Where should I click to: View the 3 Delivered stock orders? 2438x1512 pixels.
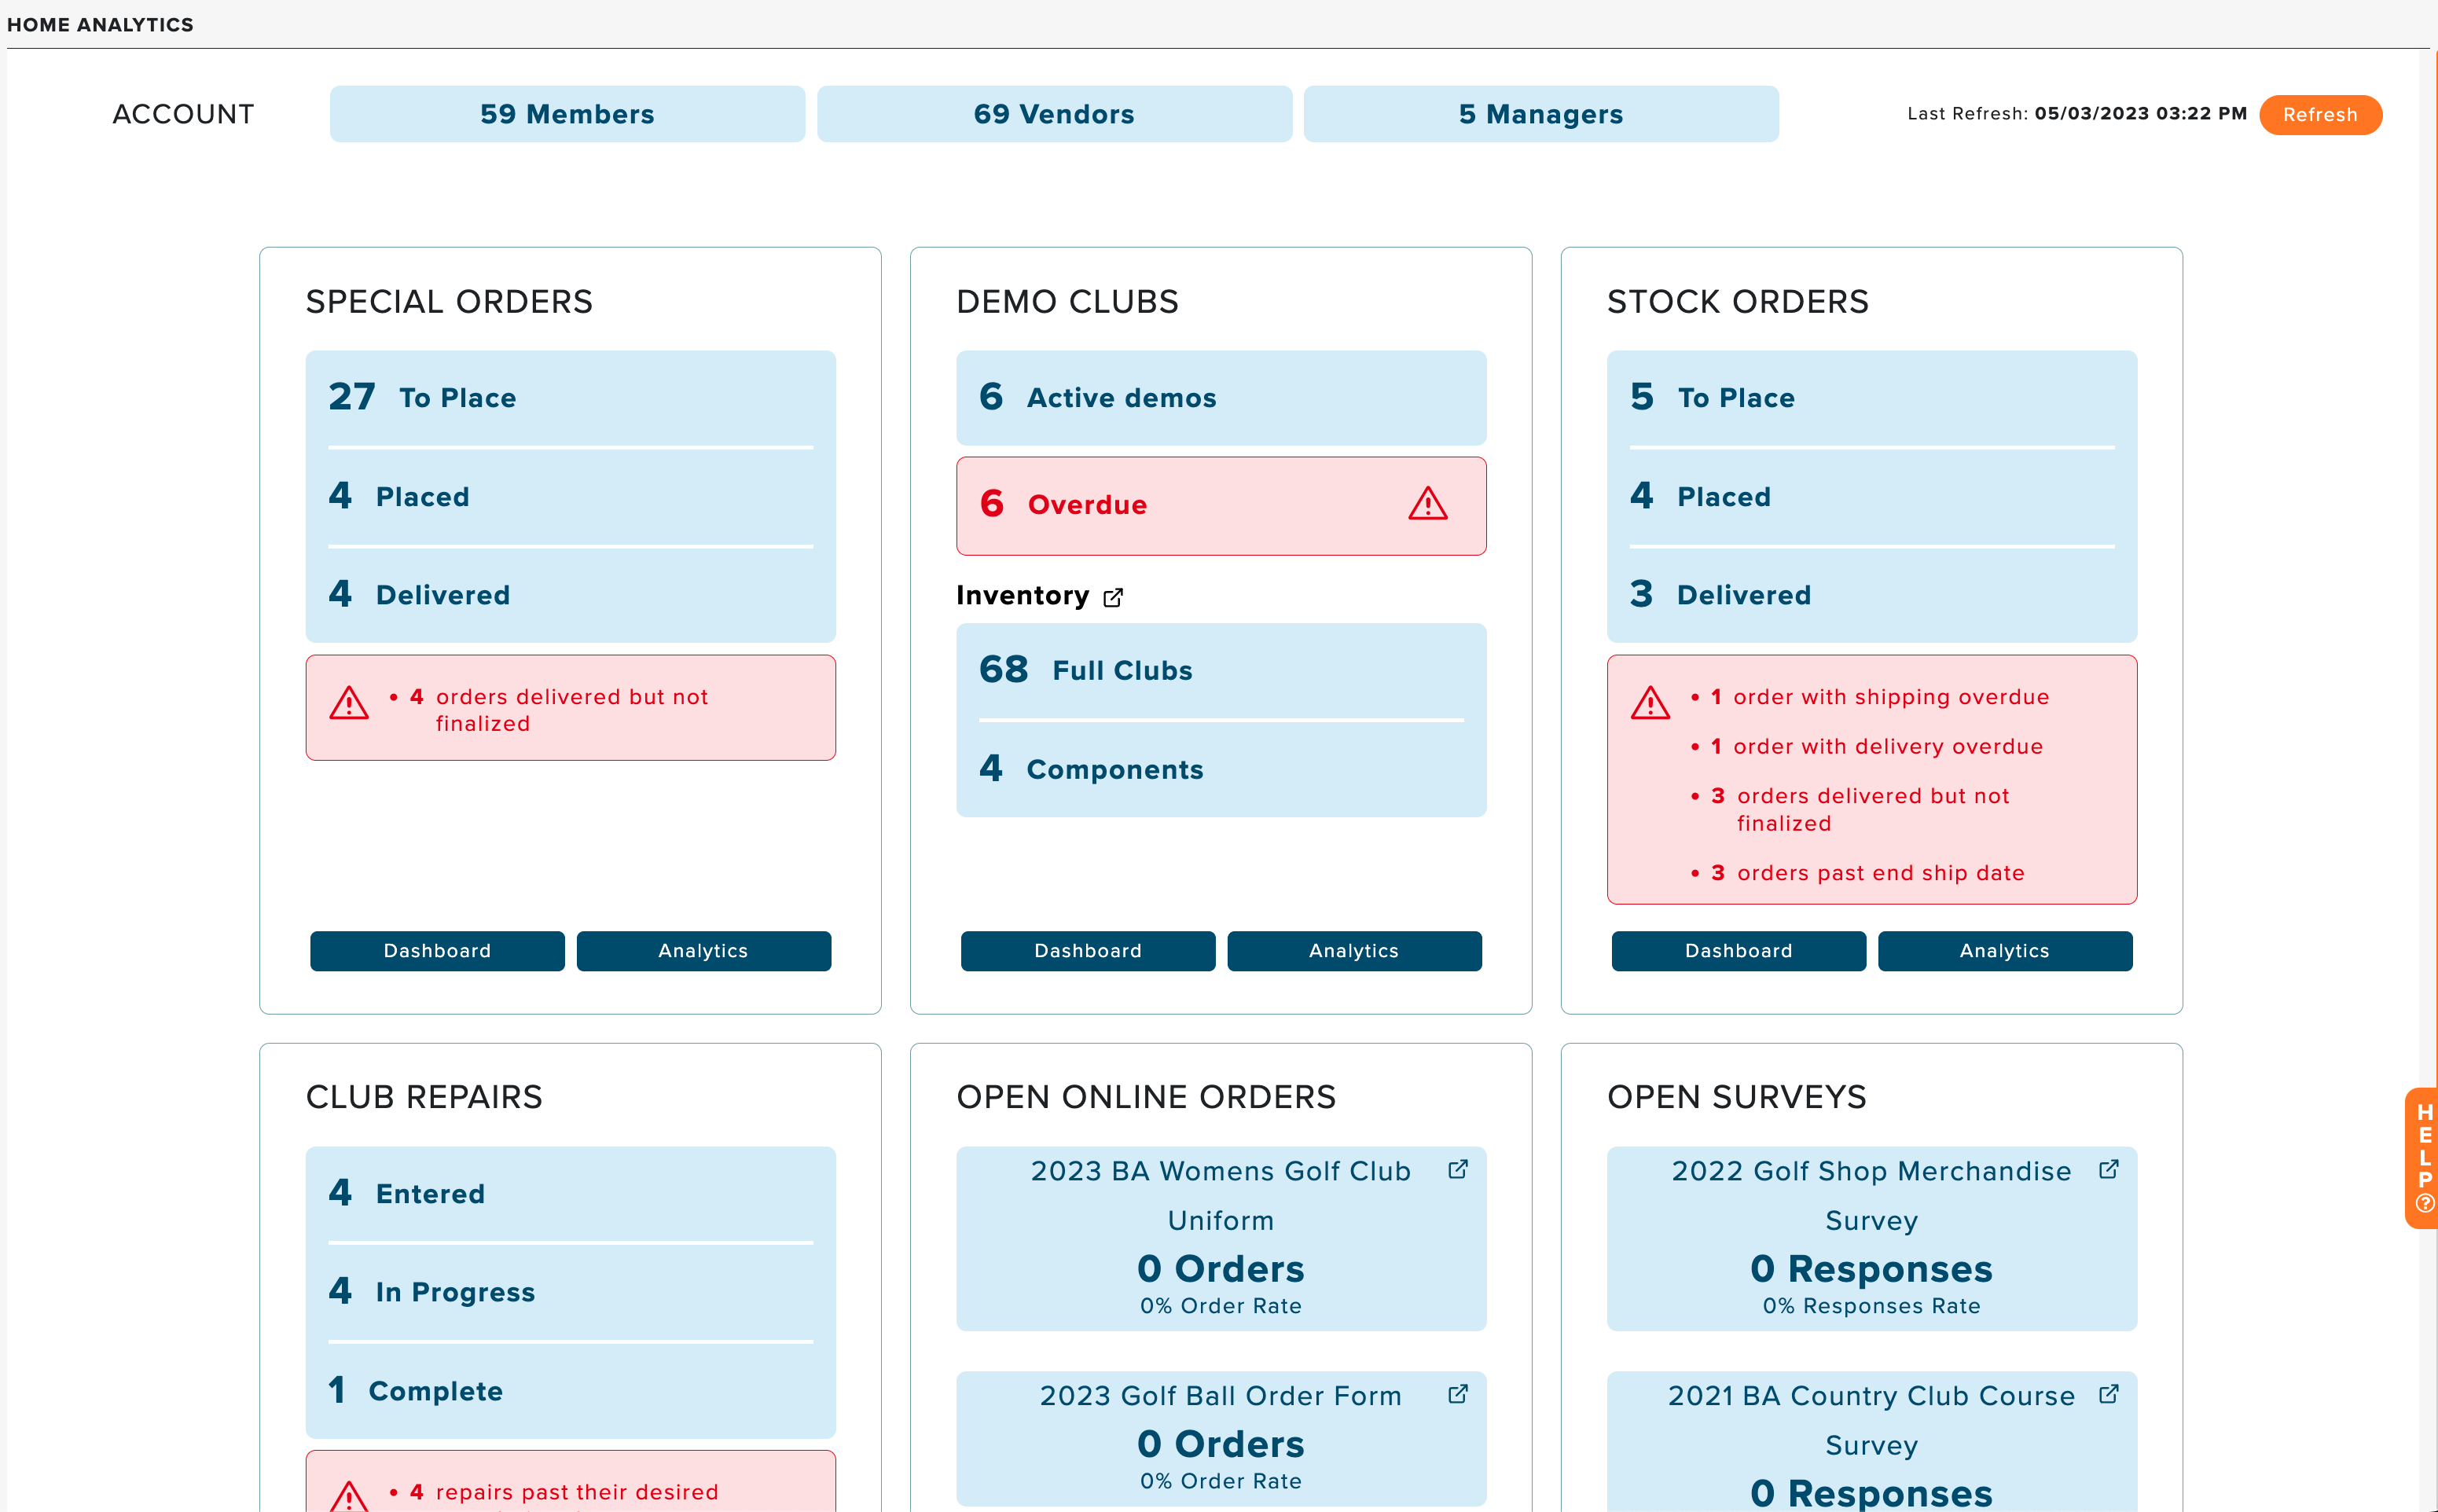pyautogui.click(x=1871, y=595)
